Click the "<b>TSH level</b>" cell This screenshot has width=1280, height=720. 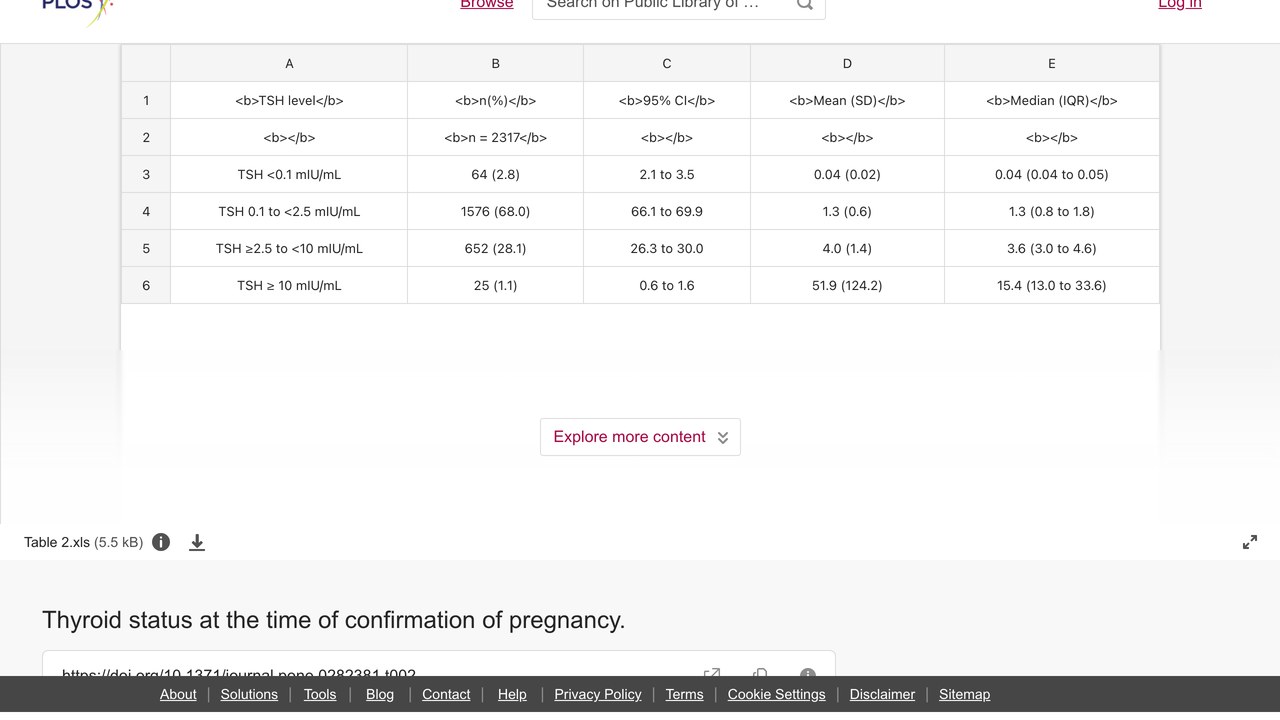[289, 100]
